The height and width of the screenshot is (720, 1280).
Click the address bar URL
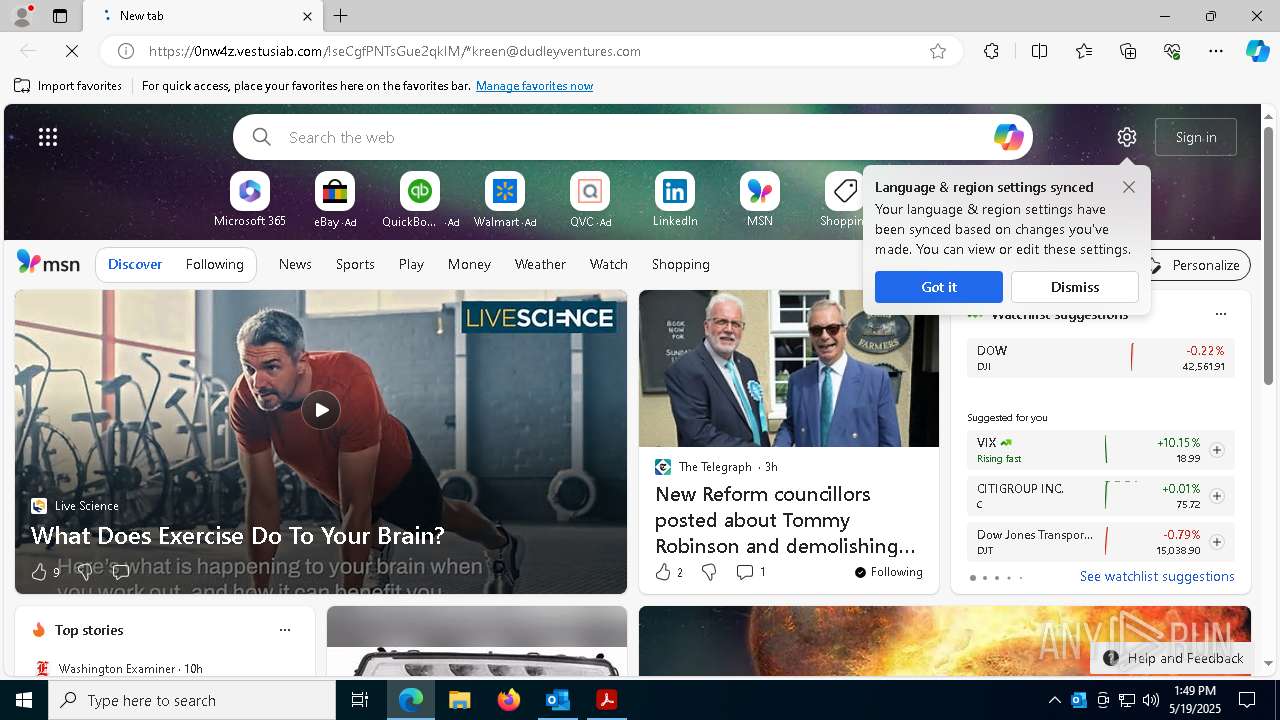(x=395, y=51)
